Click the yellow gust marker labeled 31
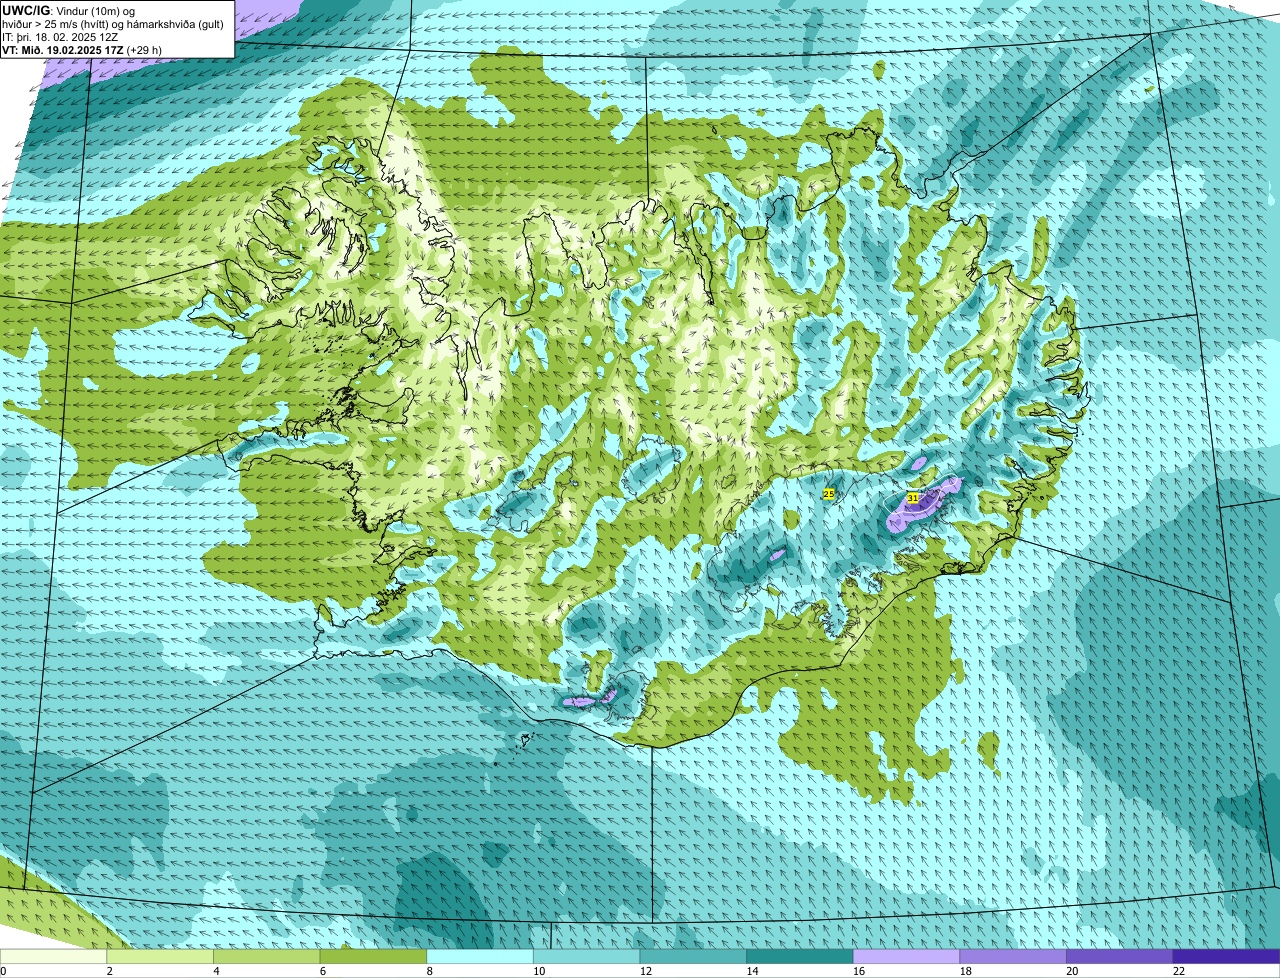The height and width of the screenshot is (978, 1280). 913,497
